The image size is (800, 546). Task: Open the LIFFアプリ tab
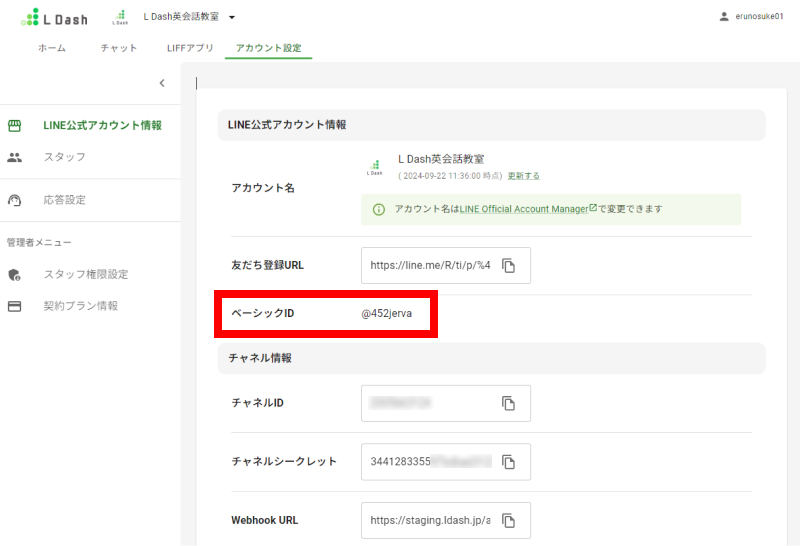[190, 48]
